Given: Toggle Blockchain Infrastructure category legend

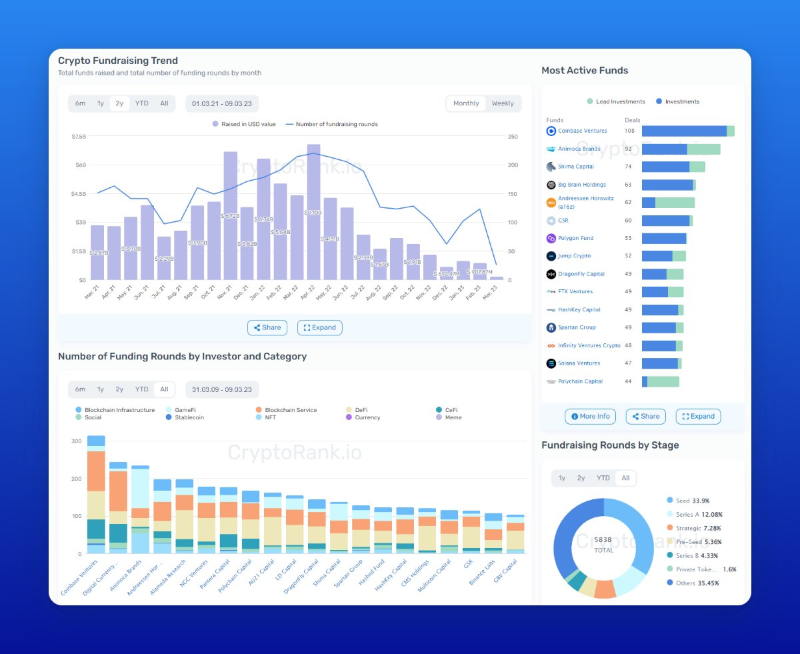Looking at the screenshot, I should click(115, 410).
